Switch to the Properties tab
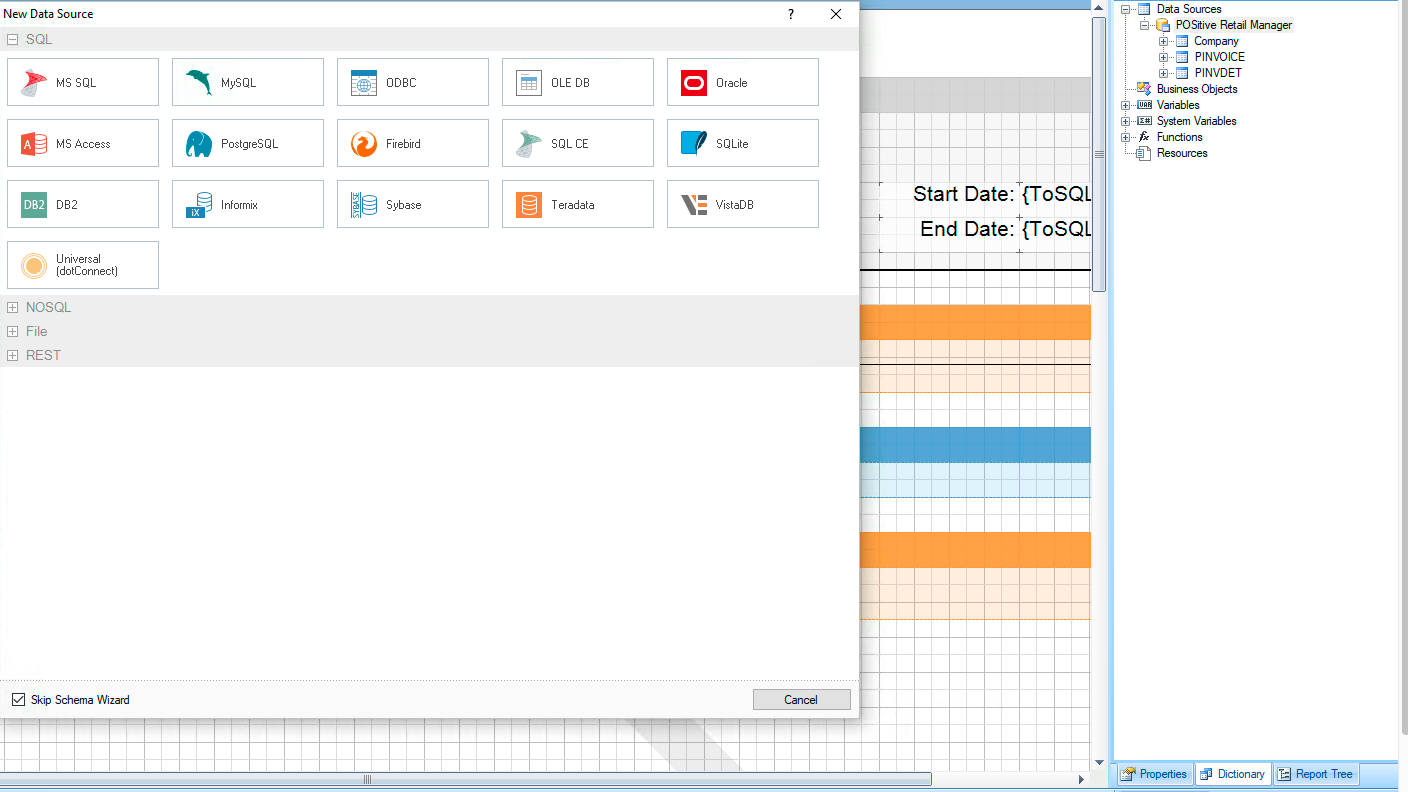 coord(1153,774)
